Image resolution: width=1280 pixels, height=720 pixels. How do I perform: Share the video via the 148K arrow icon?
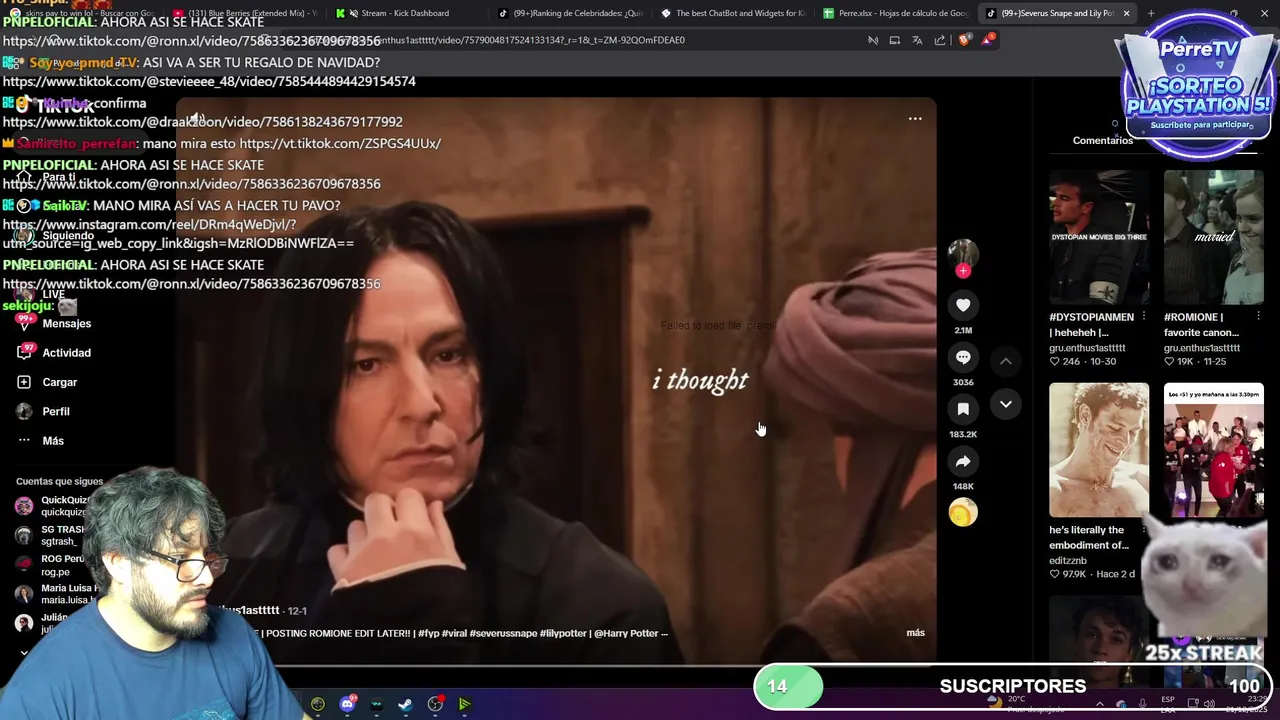pyautogui.click(x=963, y=461)
